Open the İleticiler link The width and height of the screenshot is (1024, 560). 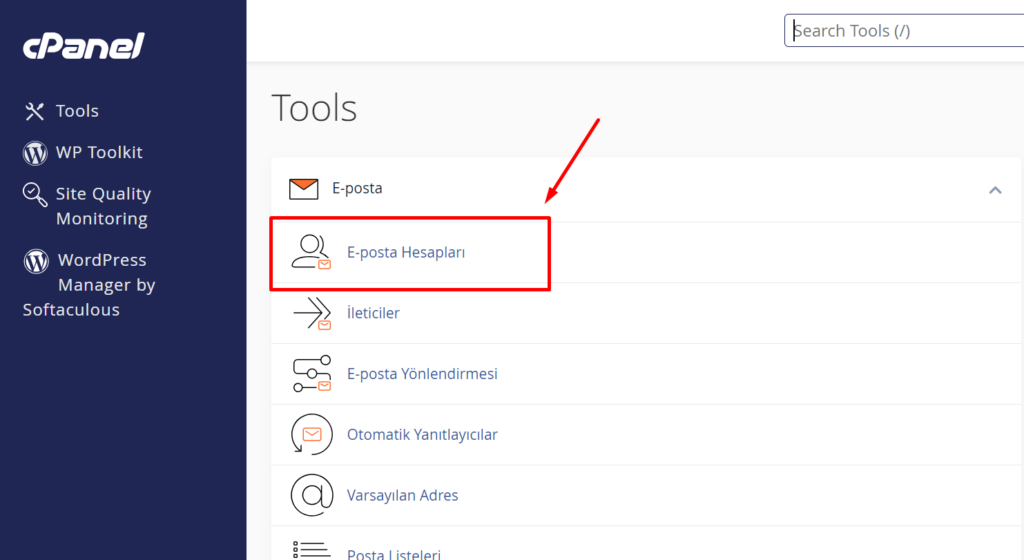pos(373,313)
